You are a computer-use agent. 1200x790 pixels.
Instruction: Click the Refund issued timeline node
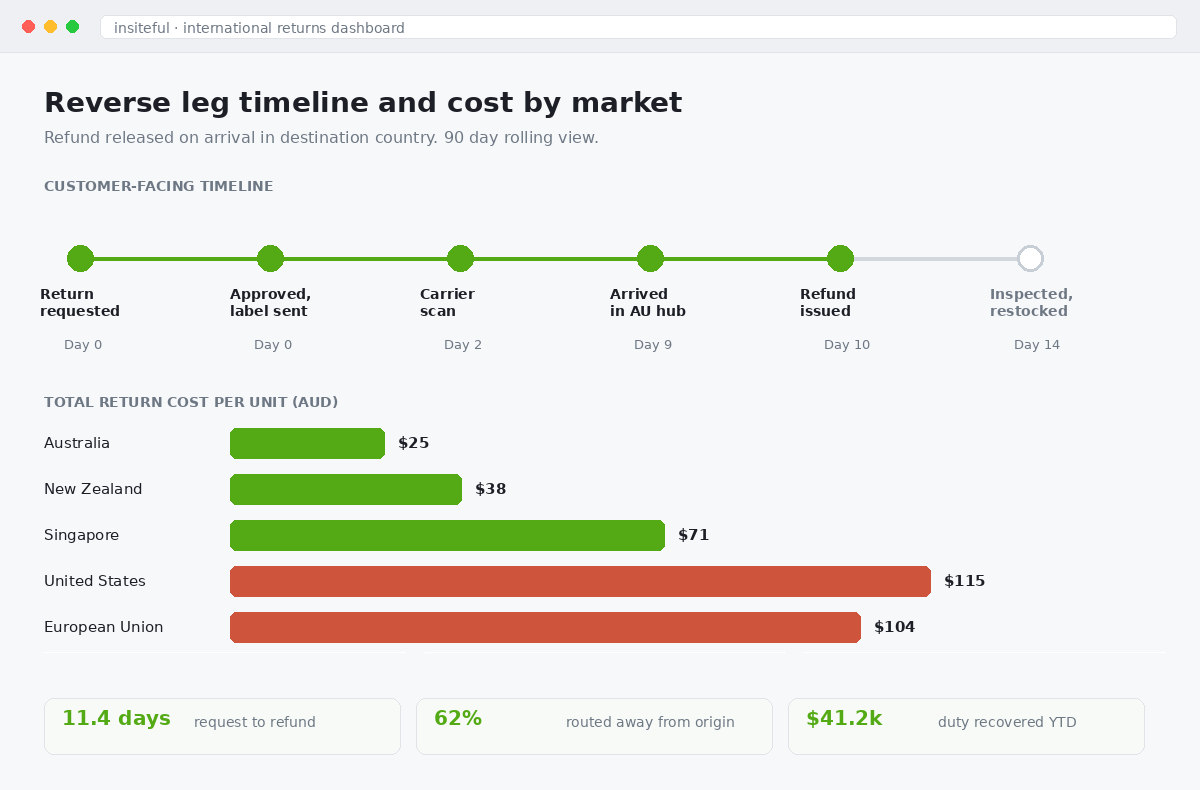(840, 259)
